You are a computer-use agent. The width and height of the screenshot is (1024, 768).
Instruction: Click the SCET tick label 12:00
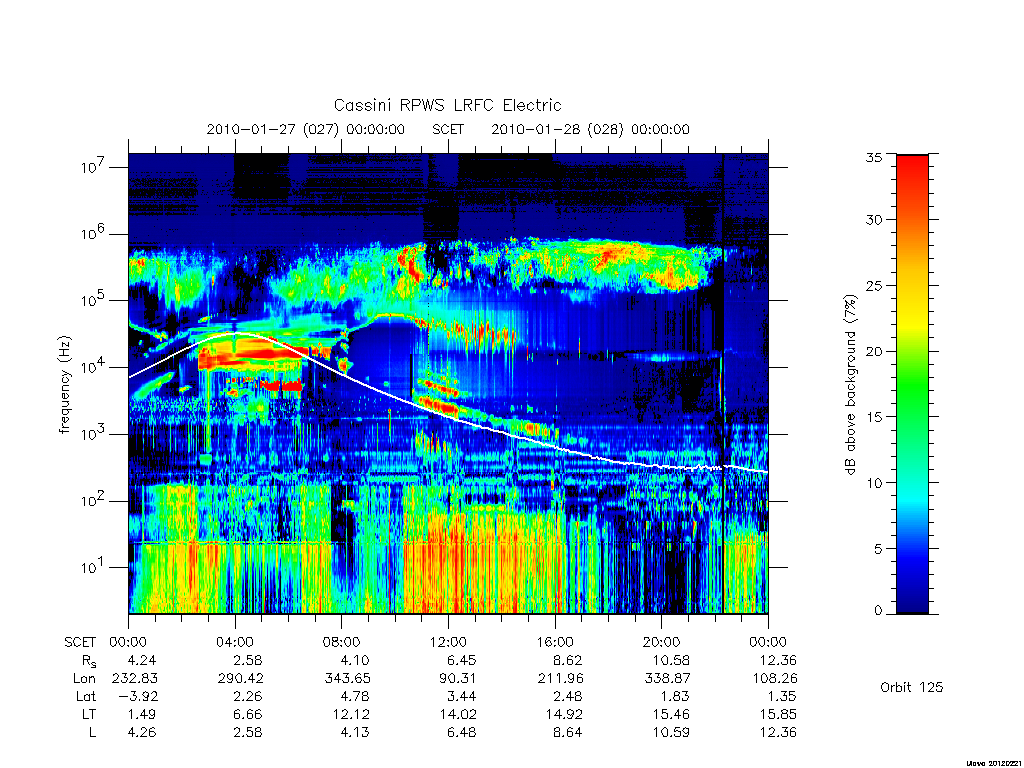tap(448, 642)
